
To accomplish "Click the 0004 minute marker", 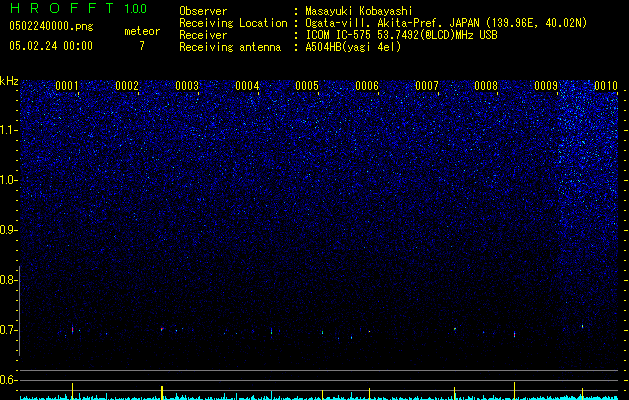I will pyautogui.click(x=247, y=86).
